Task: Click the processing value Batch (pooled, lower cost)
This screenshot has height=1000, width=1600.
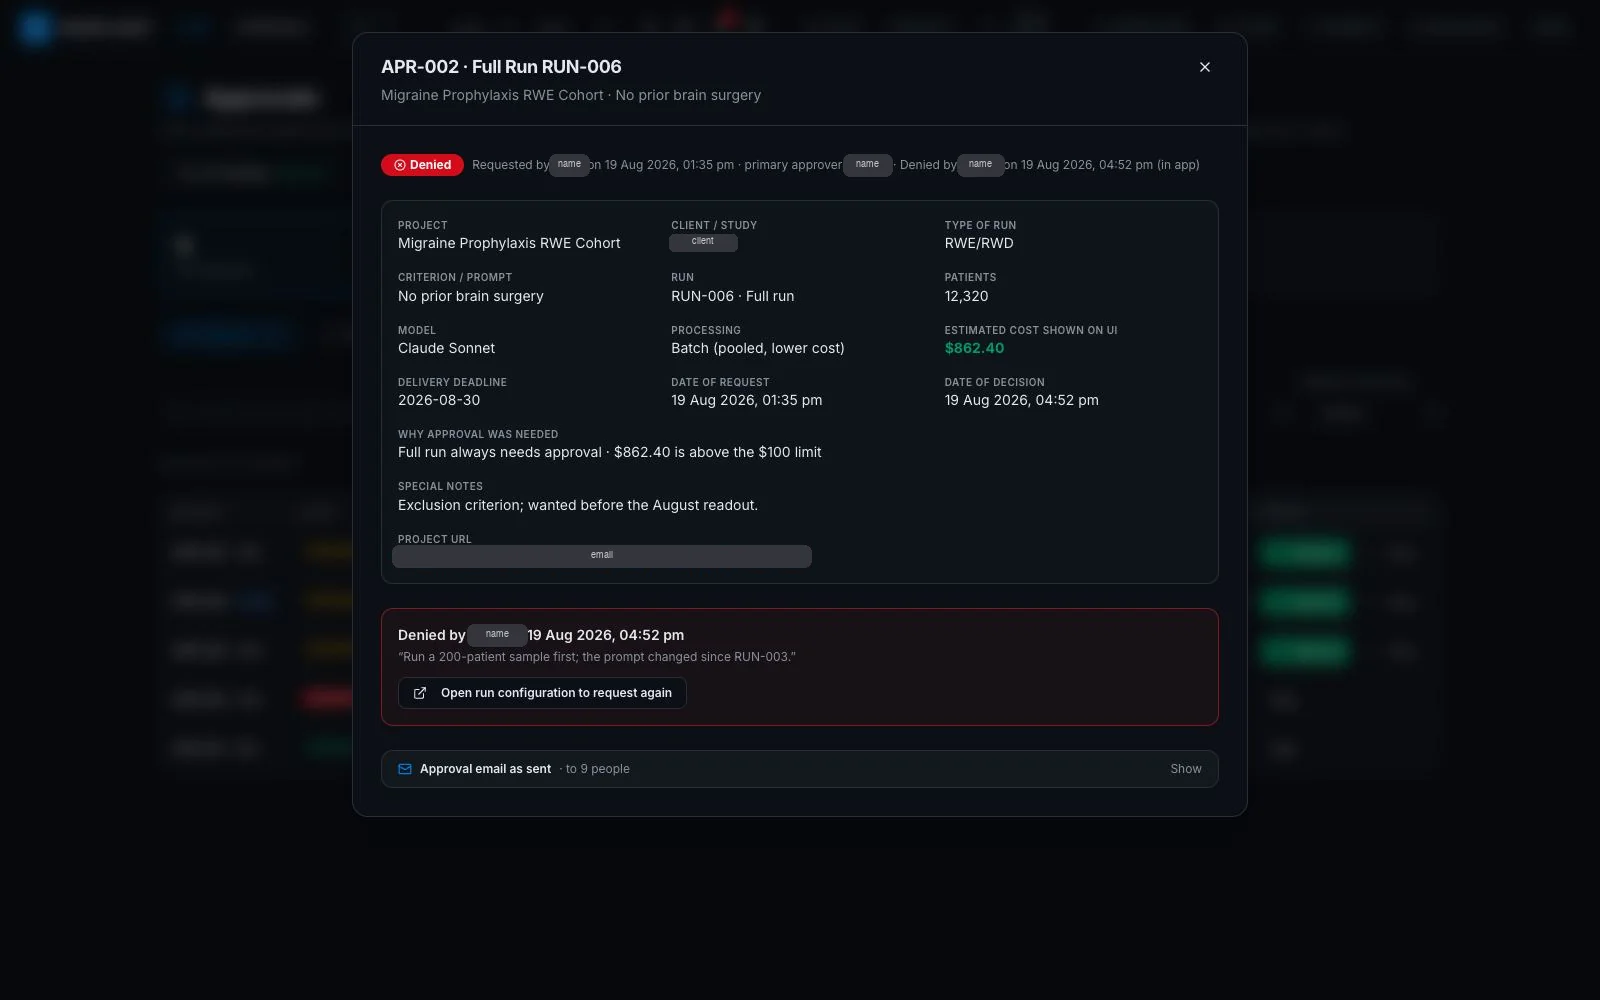Action: click(x=758, y=348)
